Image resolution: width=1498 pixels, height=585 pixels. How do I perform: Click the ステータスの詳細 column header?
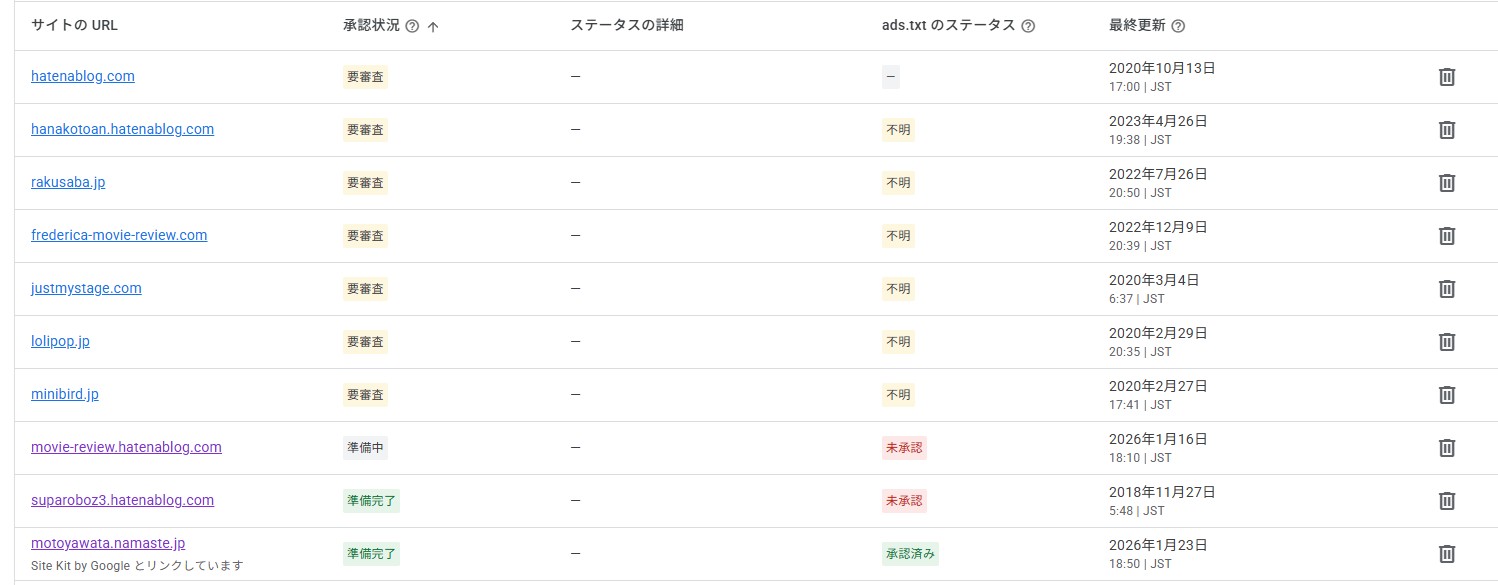(627, 25)
